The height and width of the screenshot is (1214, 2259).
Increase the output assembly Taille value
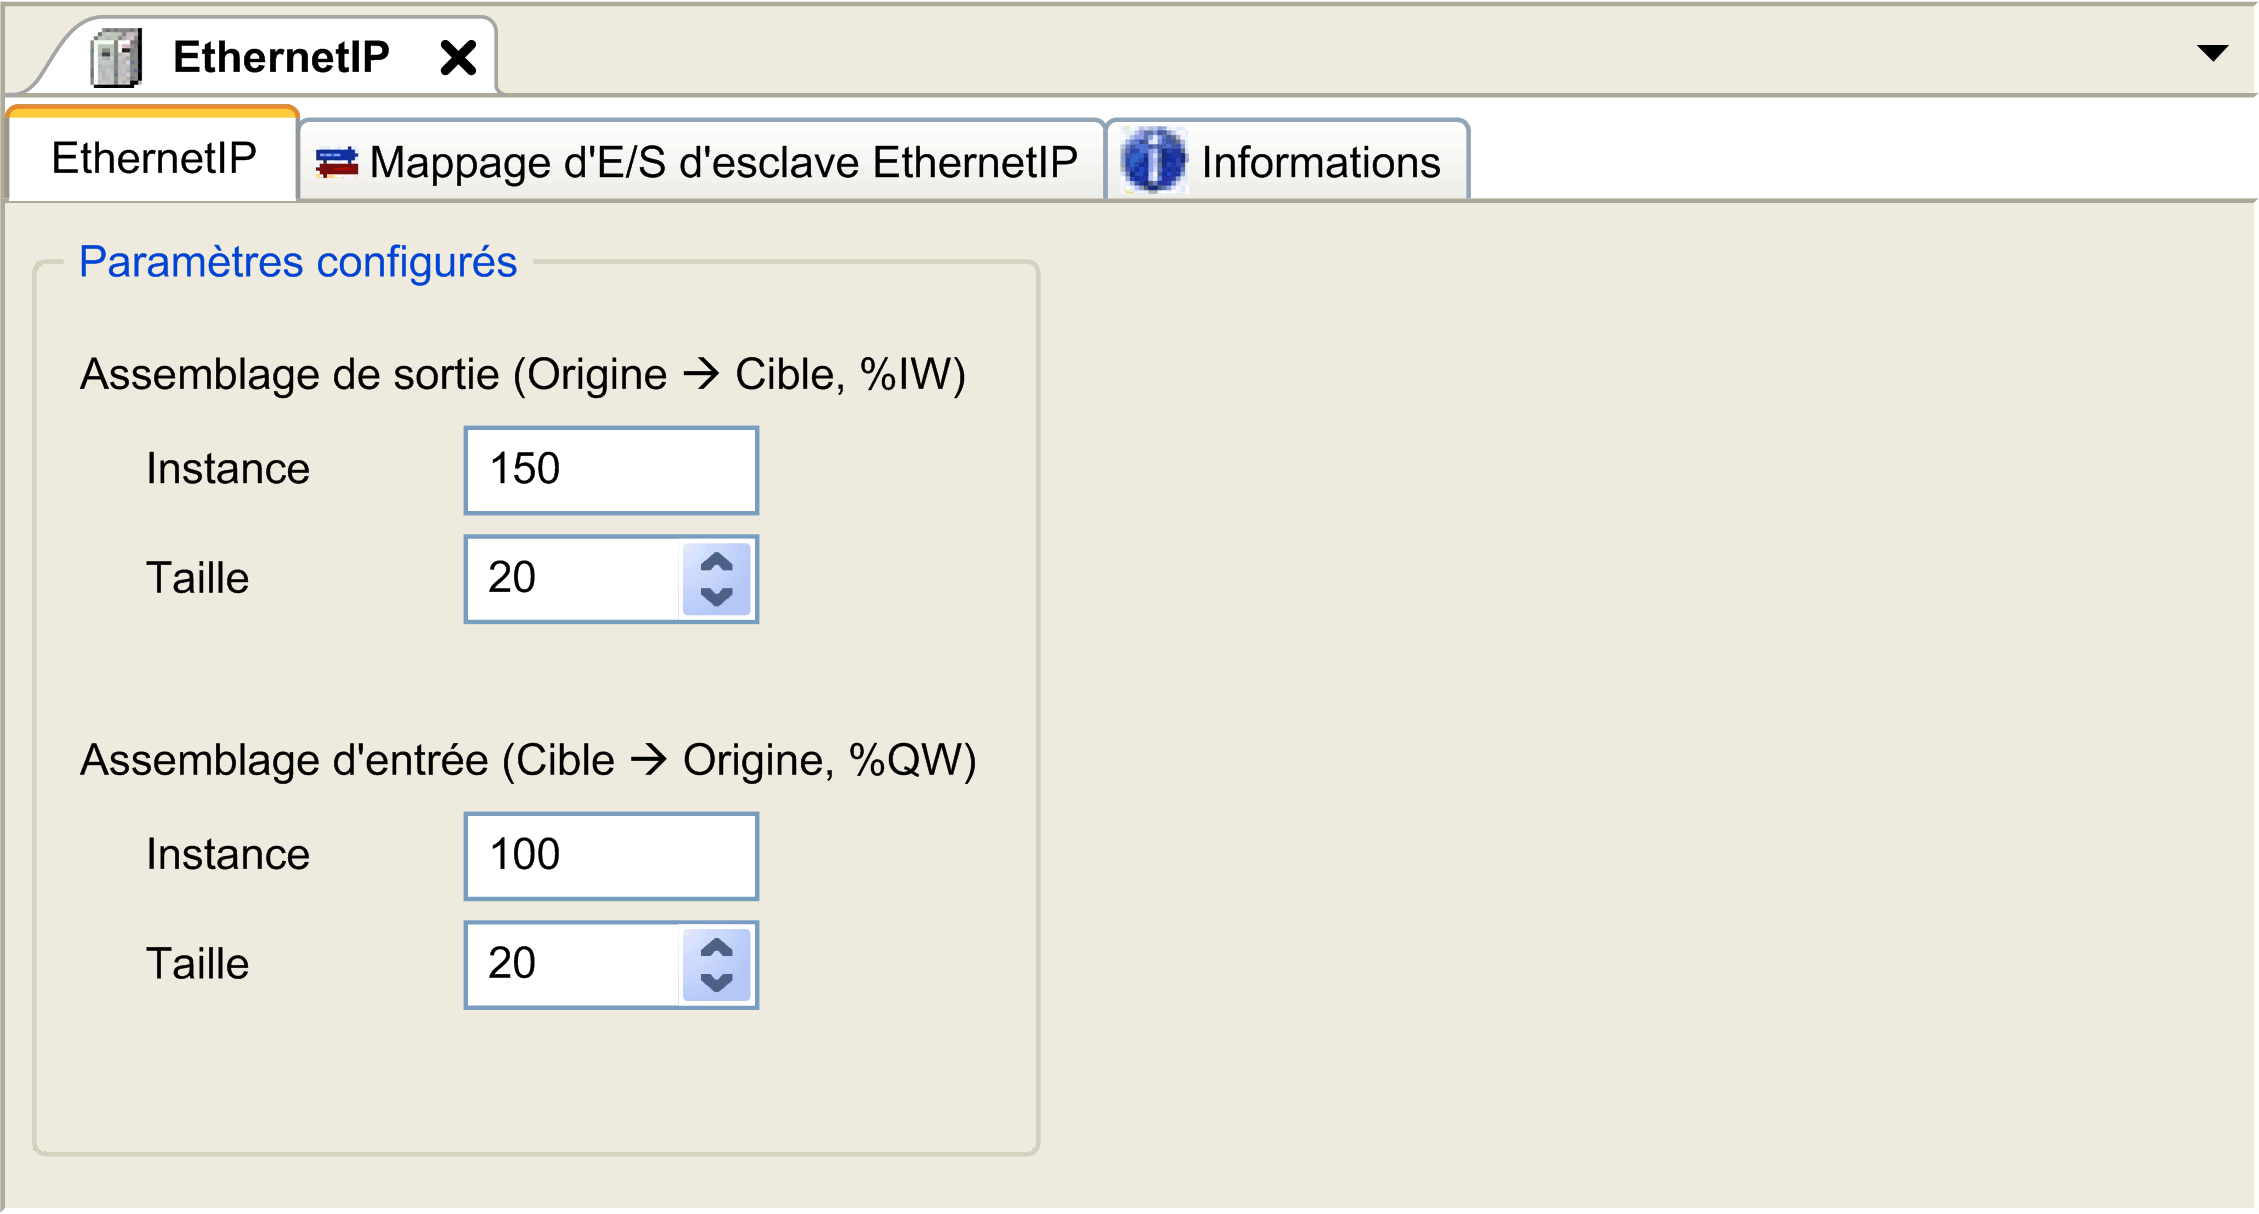[x=716, y=562]
